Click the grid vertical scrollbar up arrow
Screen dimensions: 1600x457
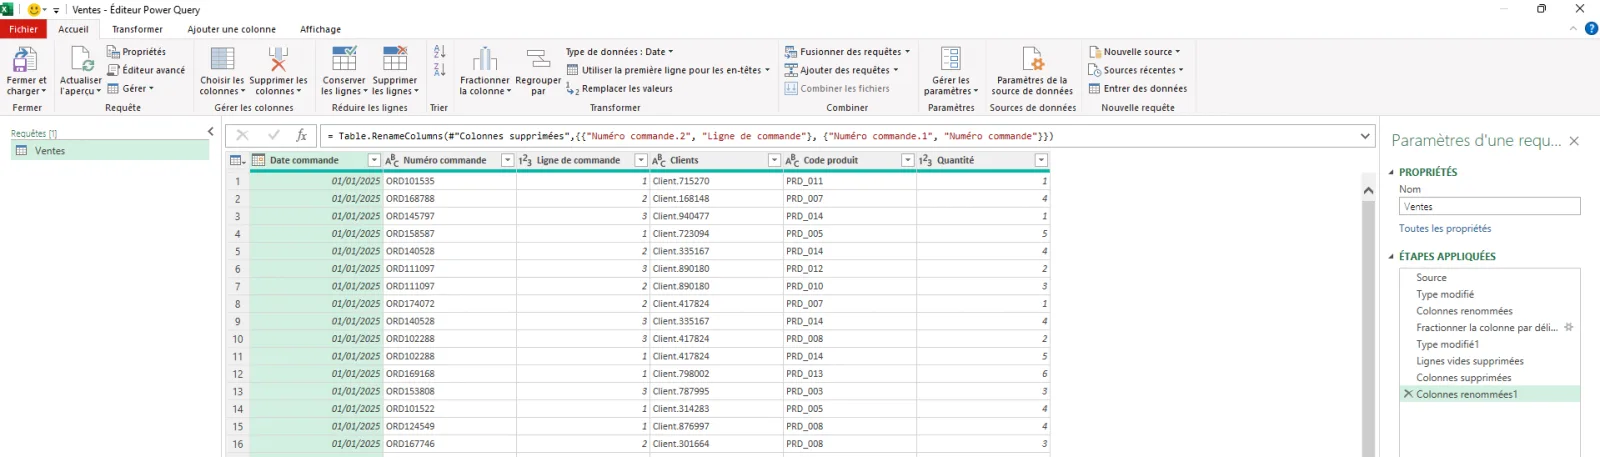[x=1369, y=189]
